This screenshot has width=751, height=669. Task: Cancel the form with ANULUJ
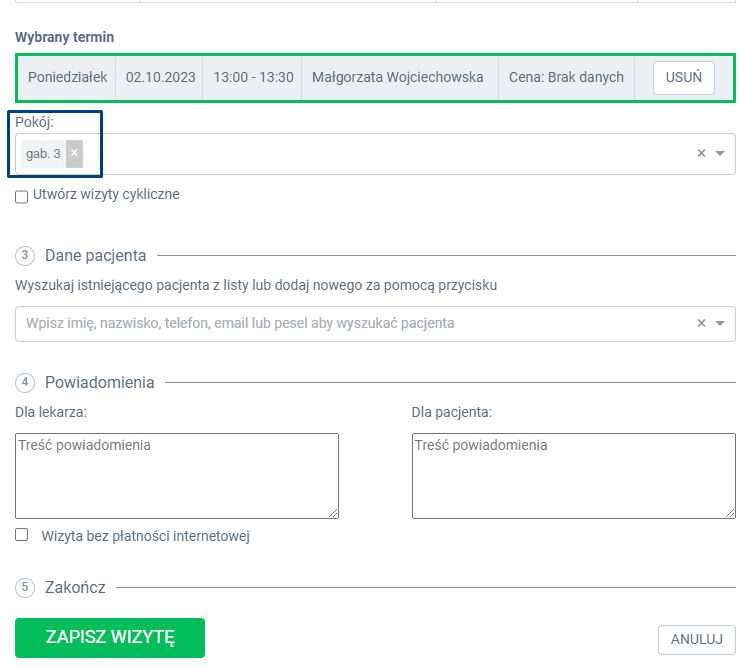pos(696,640)
